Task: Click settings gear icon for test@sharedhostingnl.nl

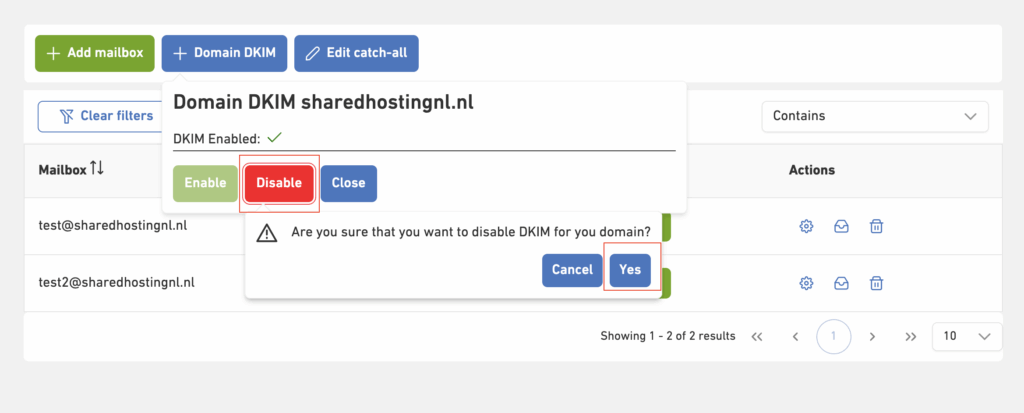Action: pos(806,226)
